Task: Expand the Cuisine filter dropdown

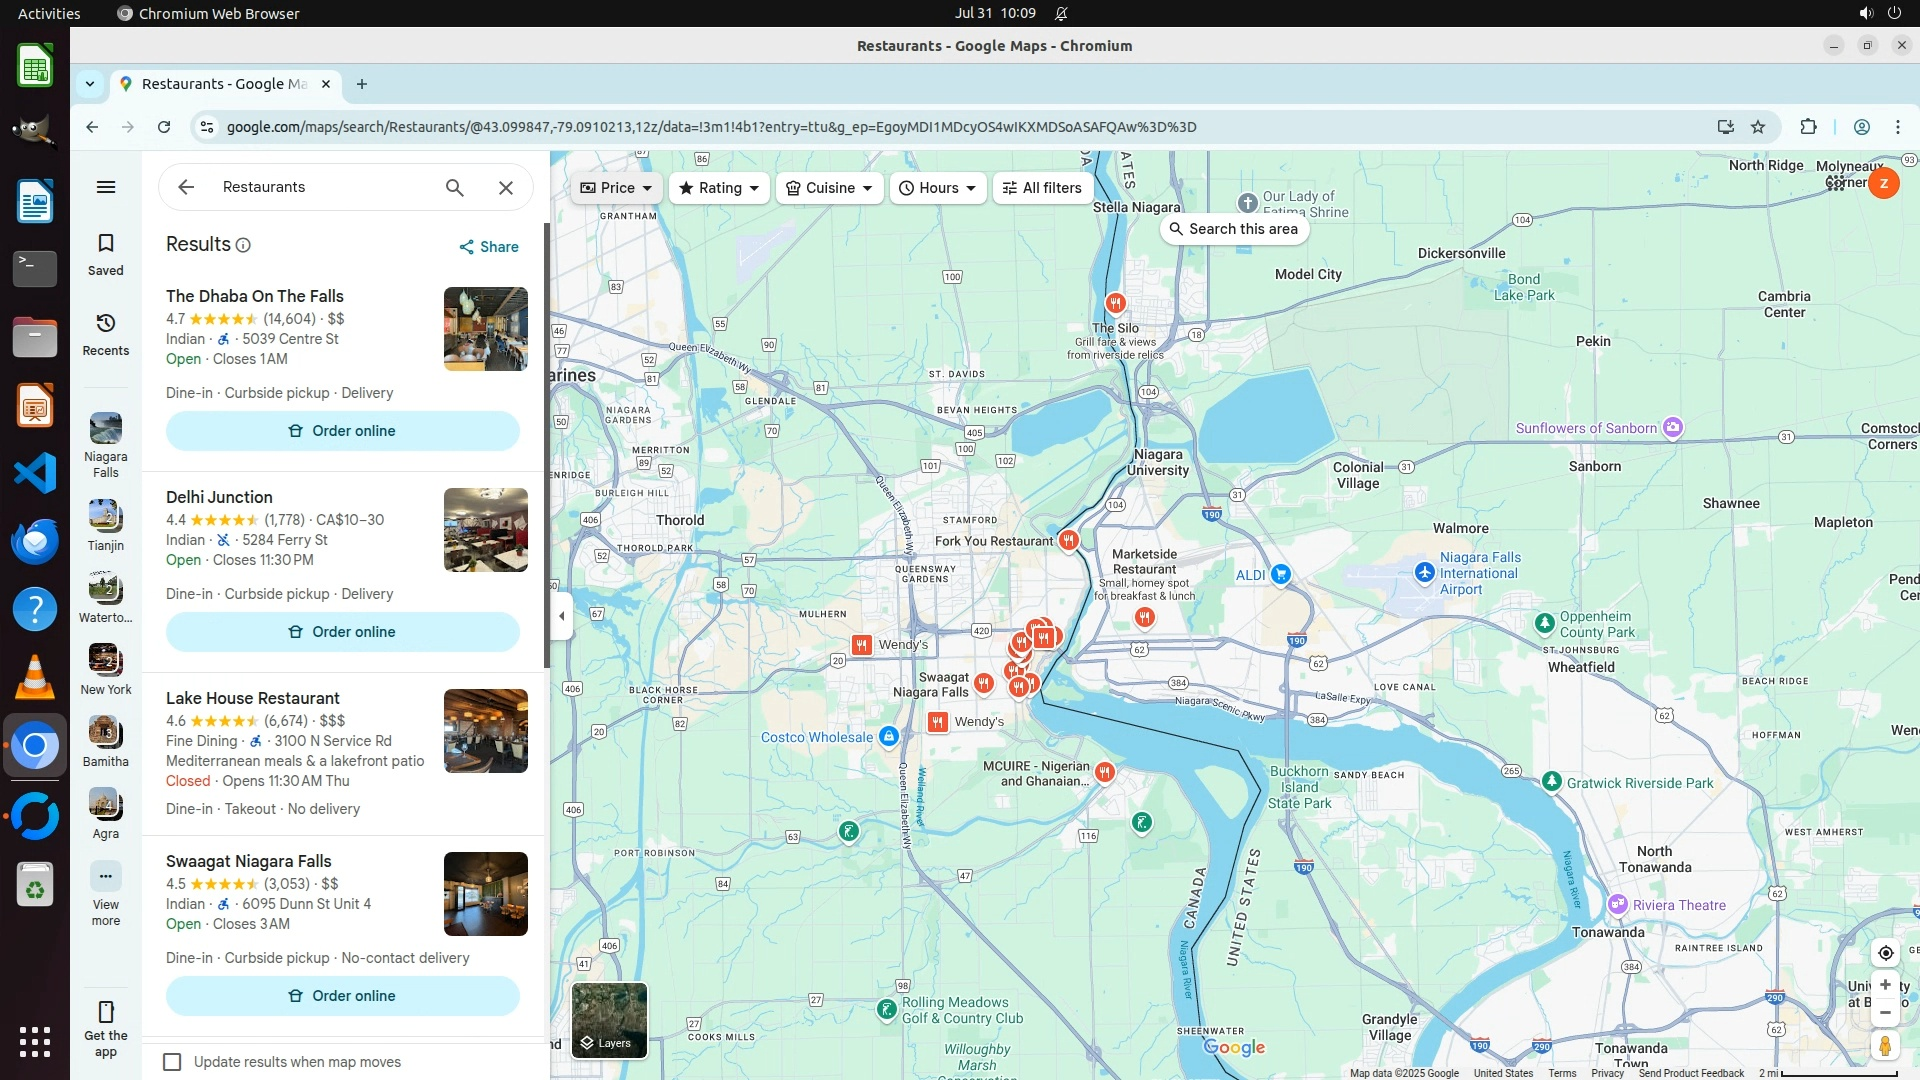Action: (829, 188)
